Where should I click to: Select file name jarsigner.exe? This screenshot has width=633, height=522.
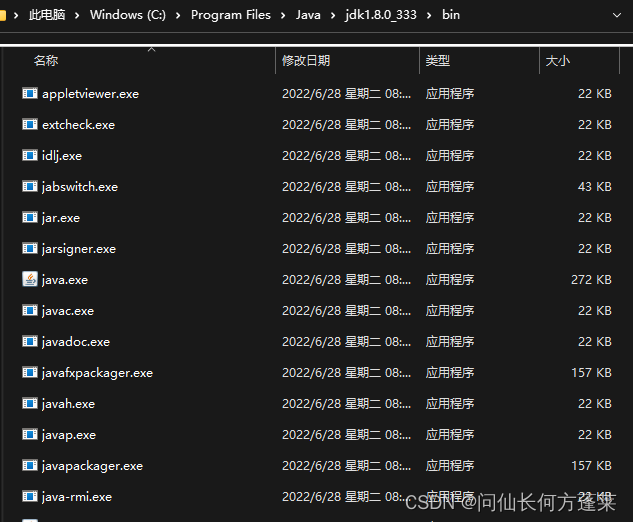79,249
